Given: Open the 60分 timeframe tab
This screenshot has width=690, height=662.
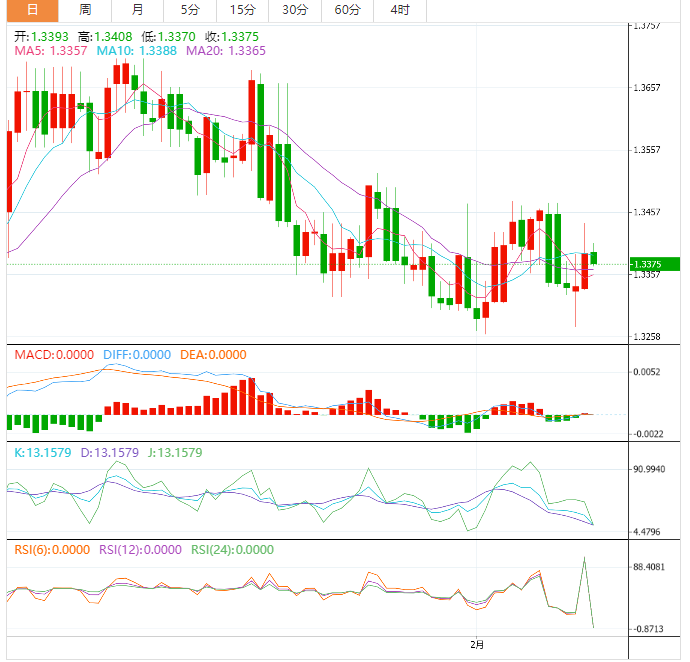Looking at the screenshot, I should (x=348, y=10).
